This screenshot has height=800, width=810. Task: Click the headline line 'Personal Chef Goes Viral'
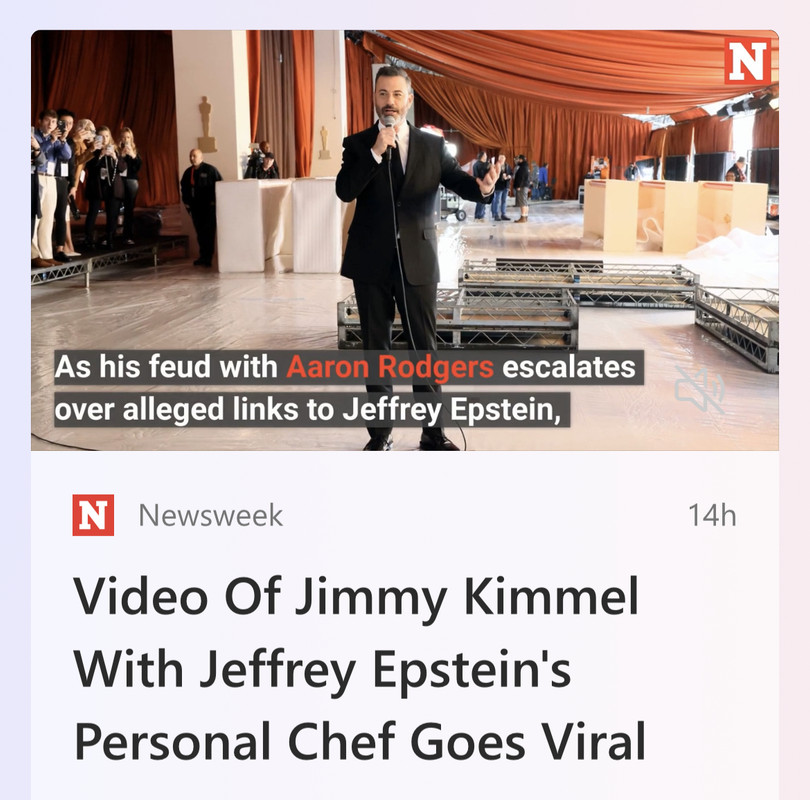[x=360, y=742]
